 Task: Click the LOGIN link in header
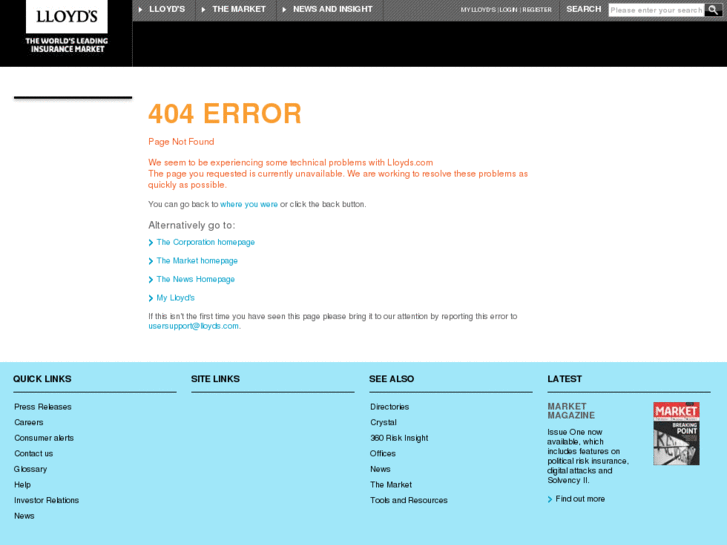(x=509, y=10)
